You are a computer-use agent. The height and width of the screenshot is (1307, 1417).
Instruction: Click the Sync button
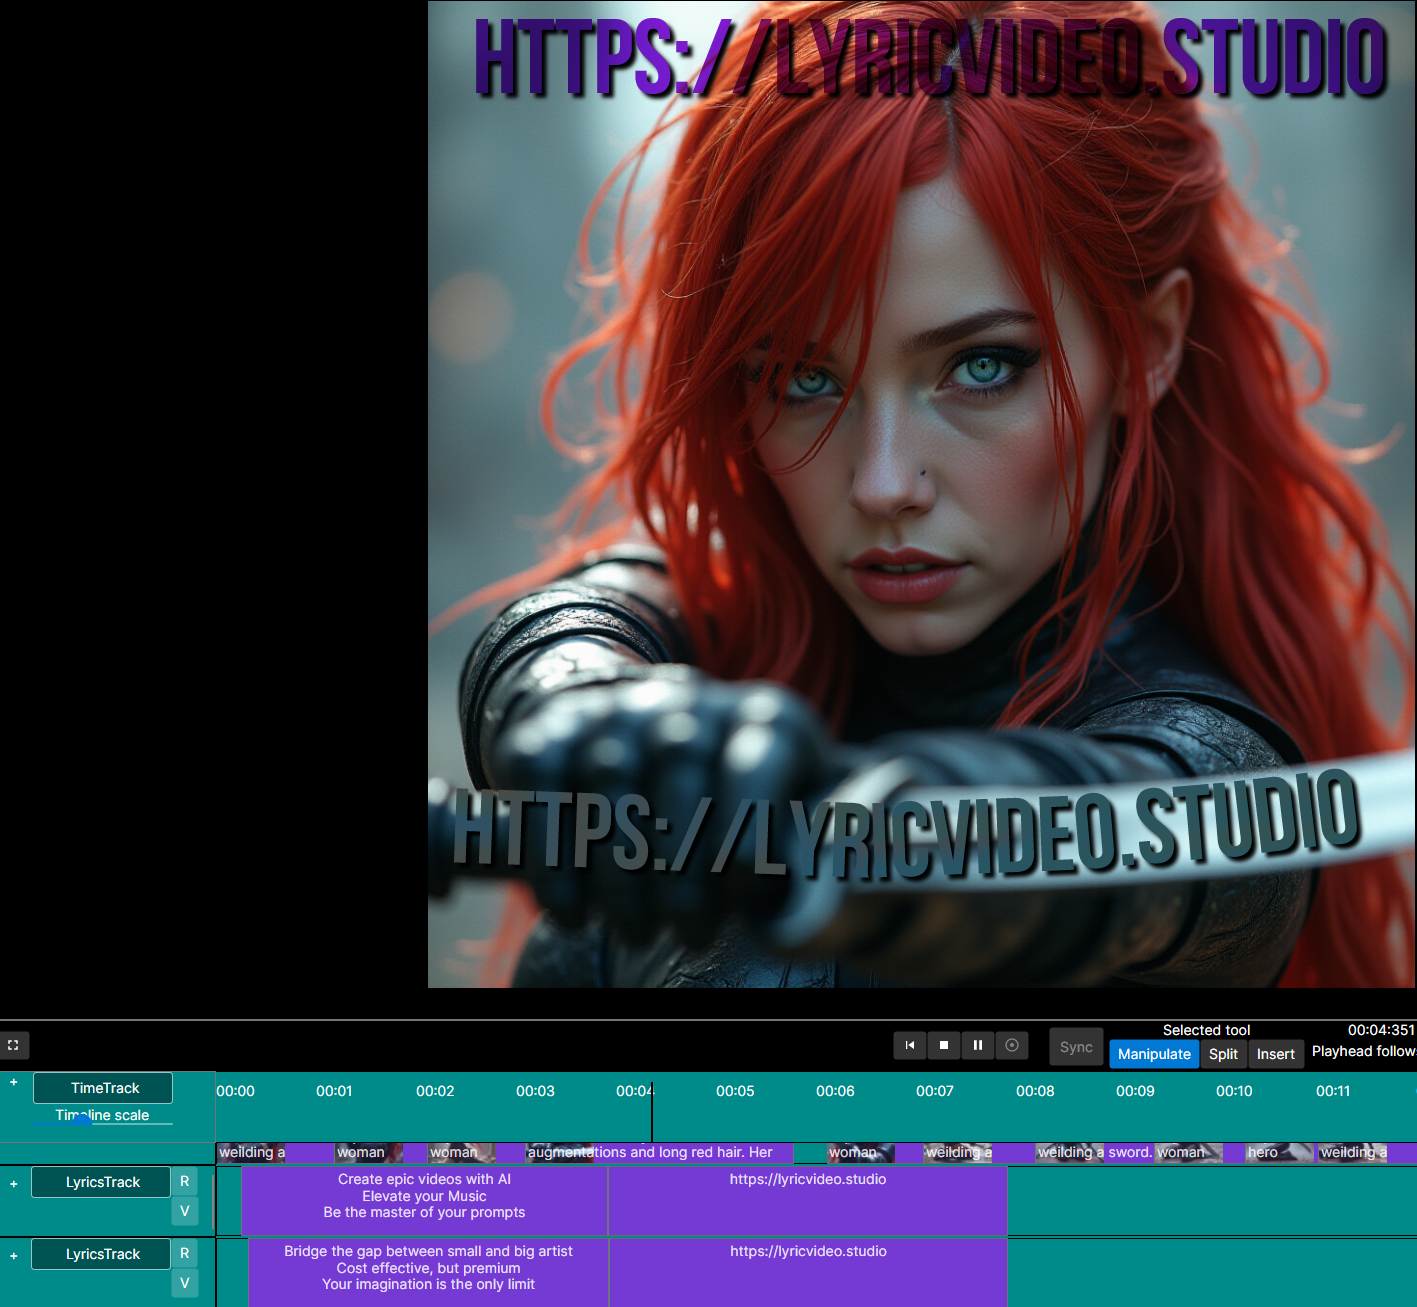(1076, 1047)
